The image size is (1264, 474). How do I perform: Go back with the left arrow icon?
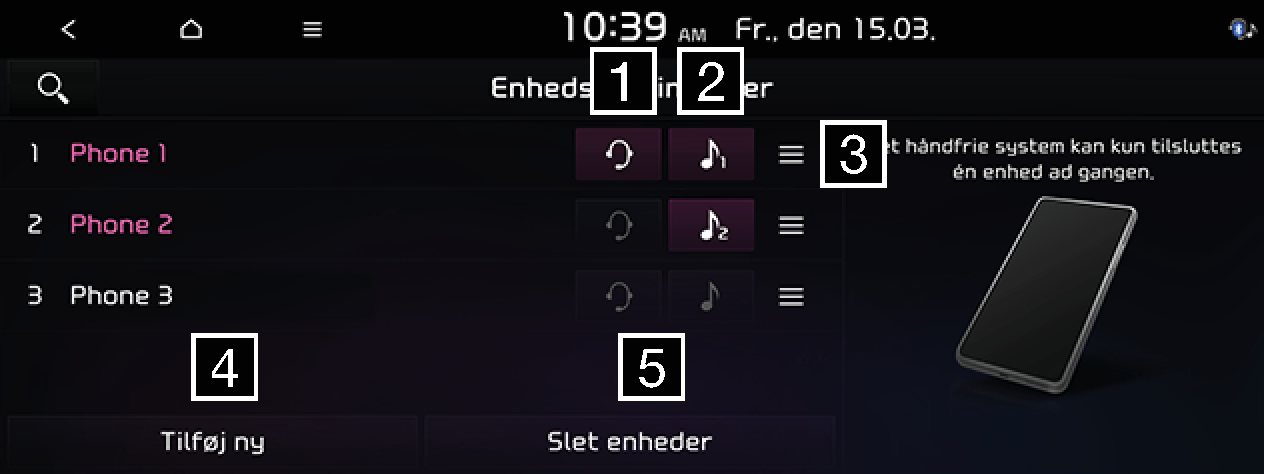68,30
